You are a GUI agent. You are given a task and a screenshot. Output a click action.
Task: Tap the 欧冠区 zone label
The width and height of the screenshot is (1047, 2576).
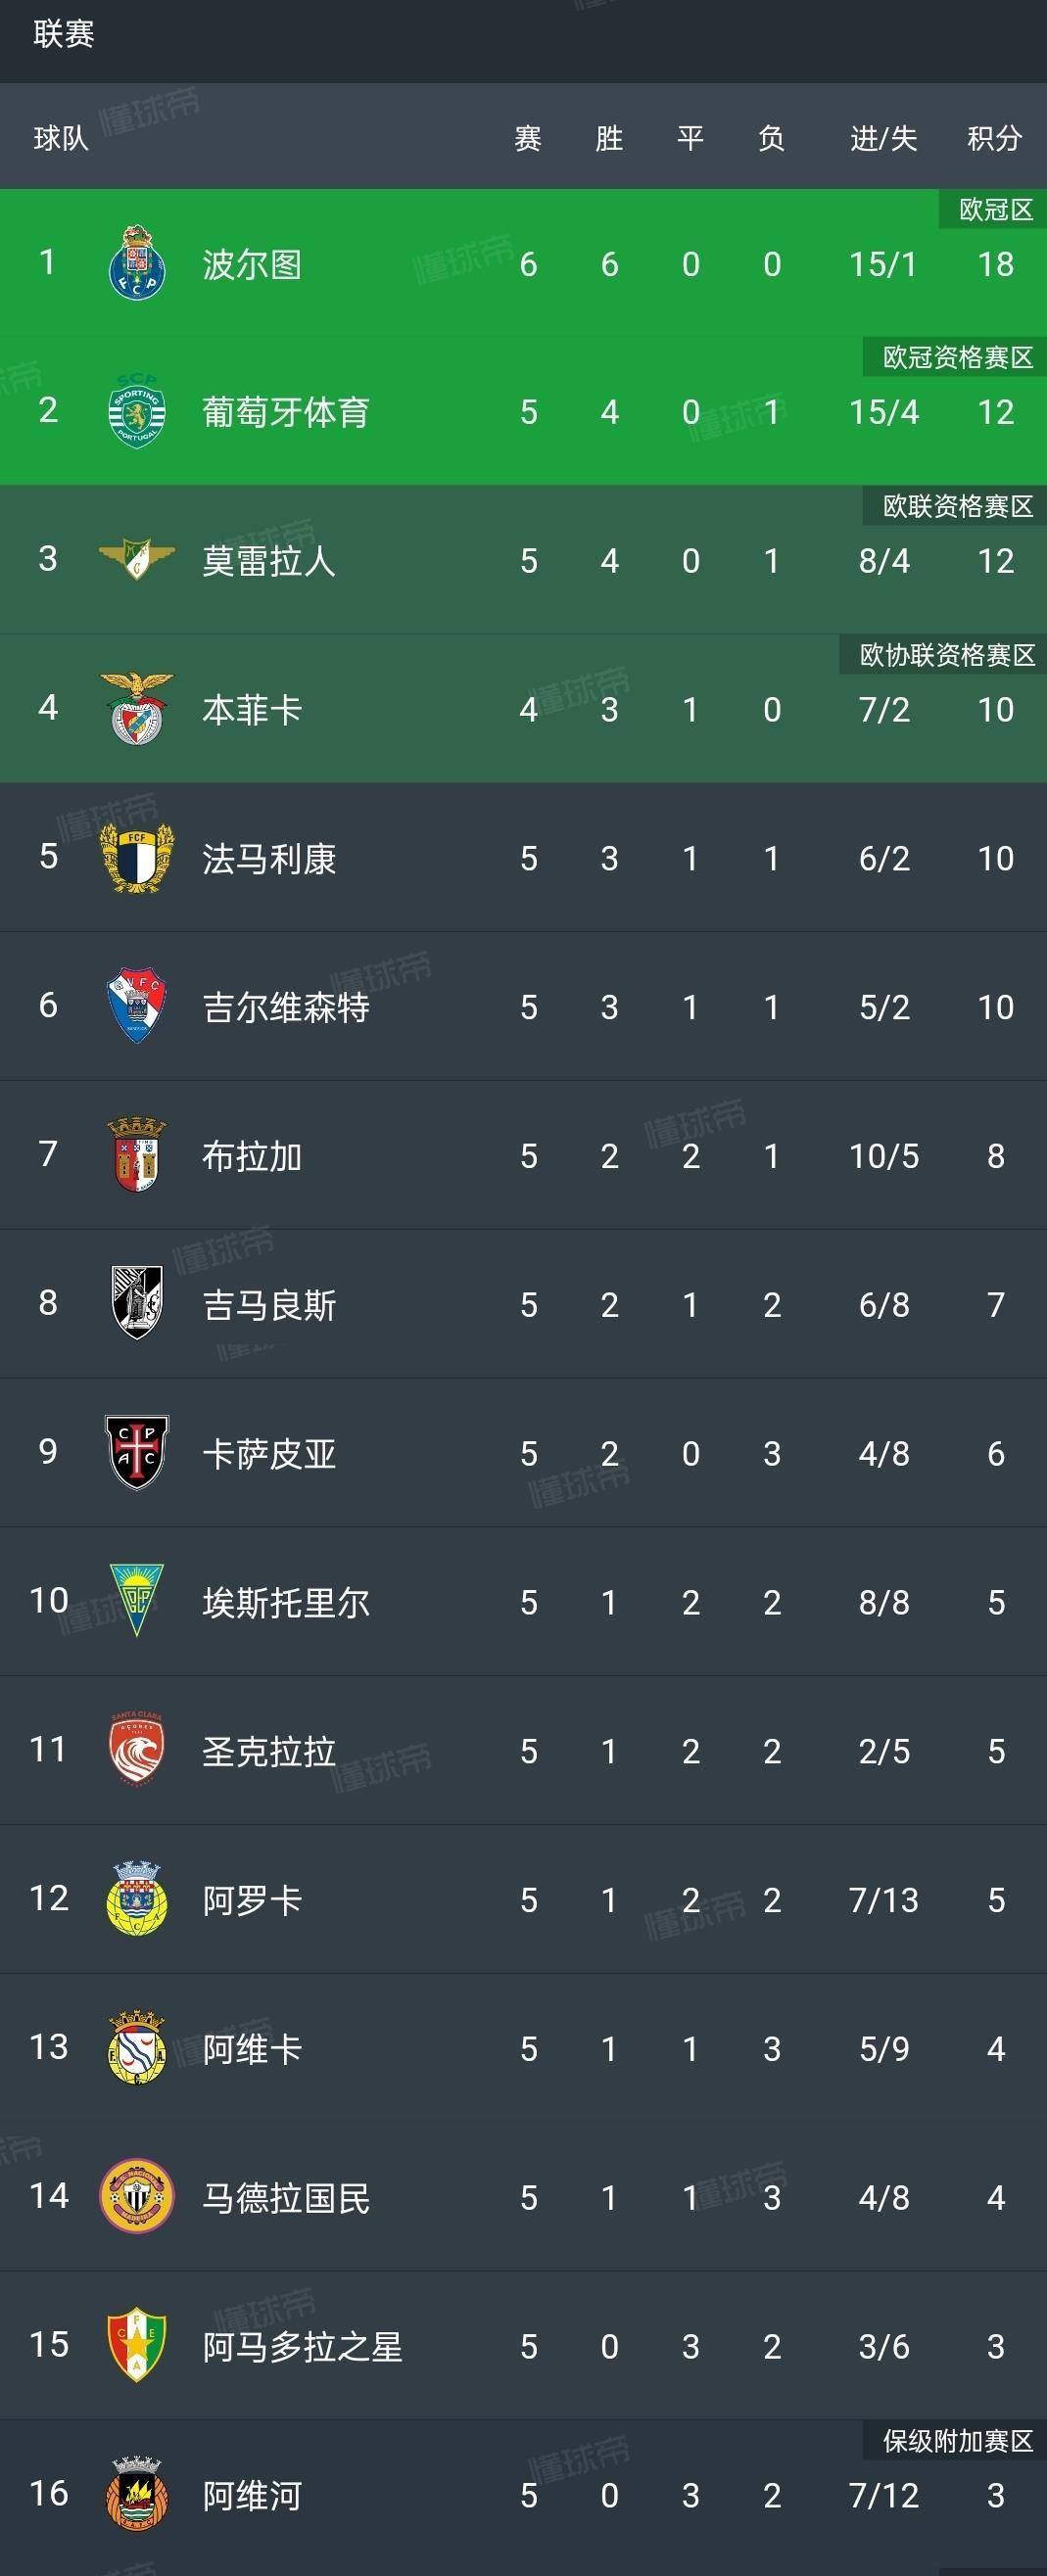click(995, 209)
